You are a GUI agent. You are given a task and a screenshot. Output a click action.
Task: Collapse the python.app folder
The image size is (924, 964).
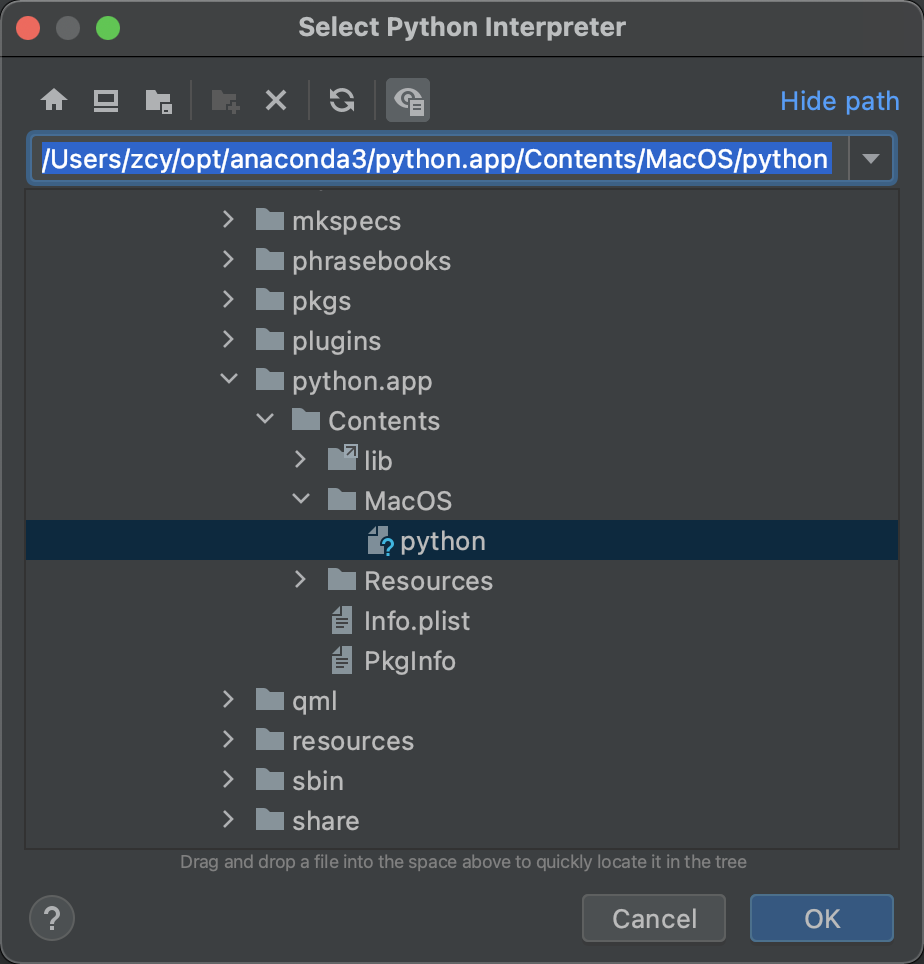coord(229,380)
